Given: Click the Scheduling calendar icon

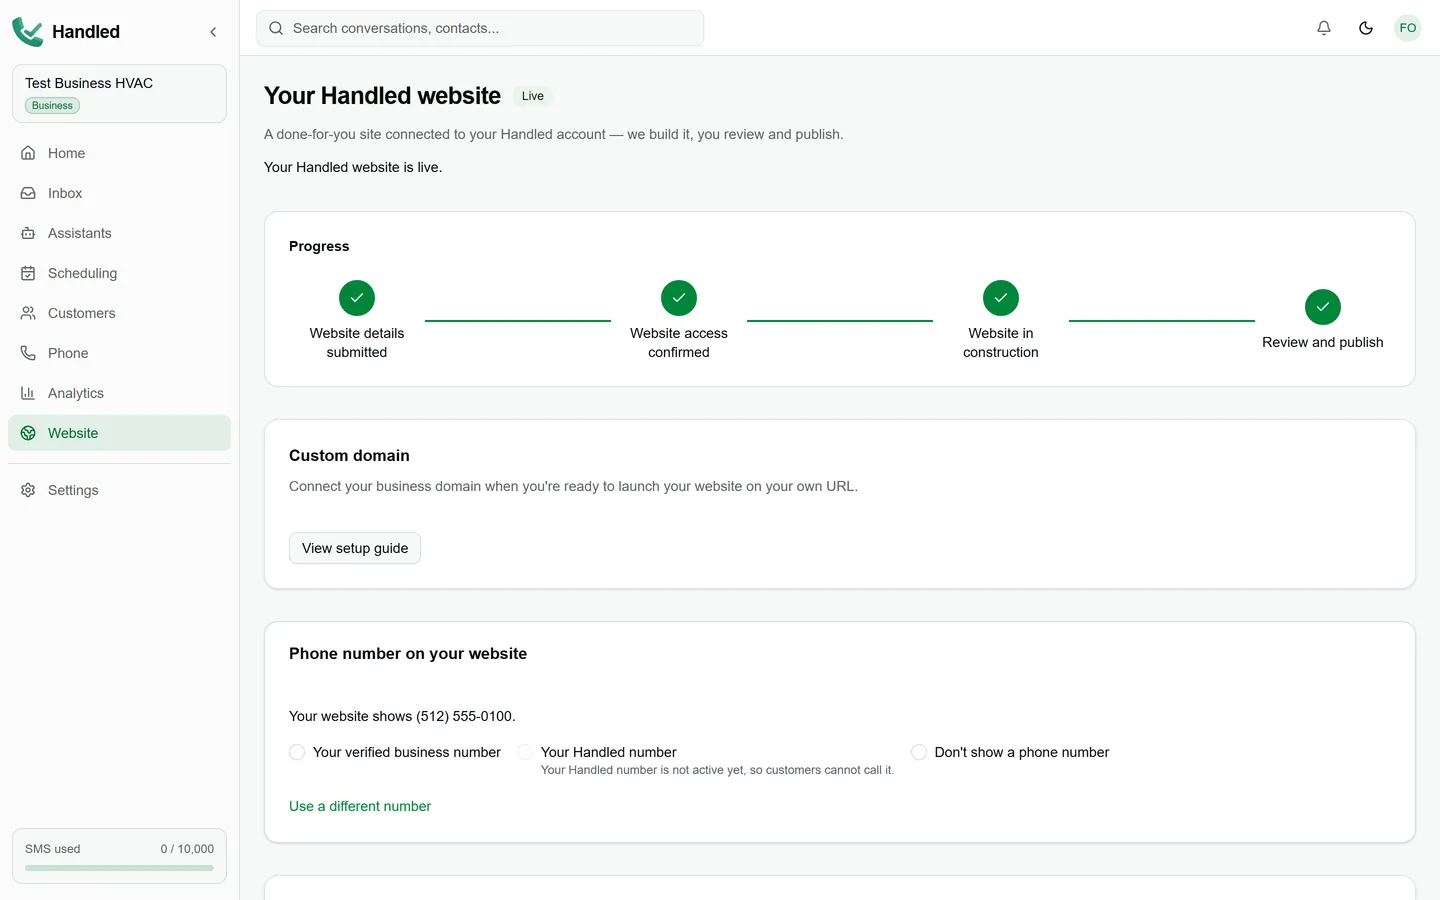Looking at the screenshot, I should coord(28,273).
